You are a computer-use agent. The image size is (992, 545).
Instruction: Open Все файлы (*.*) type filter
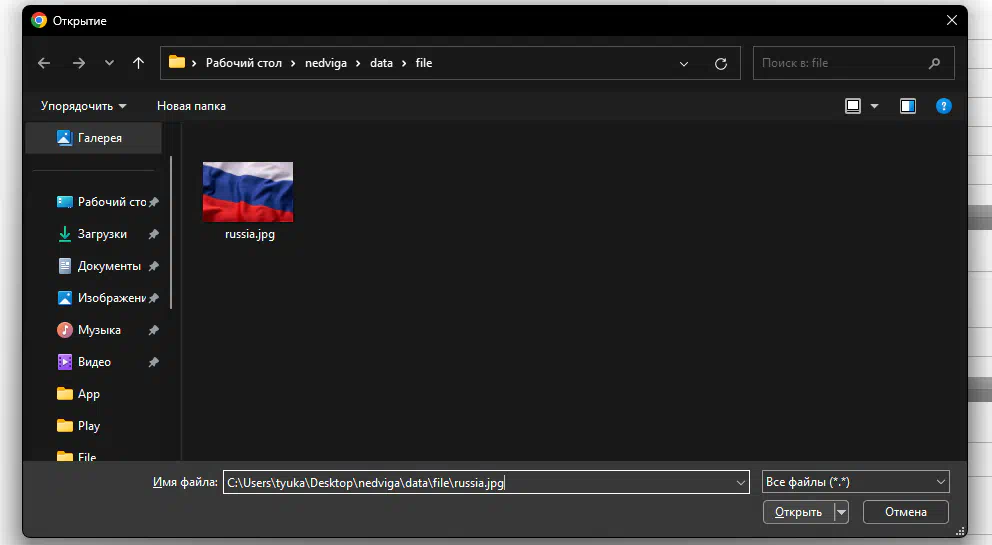855,482
